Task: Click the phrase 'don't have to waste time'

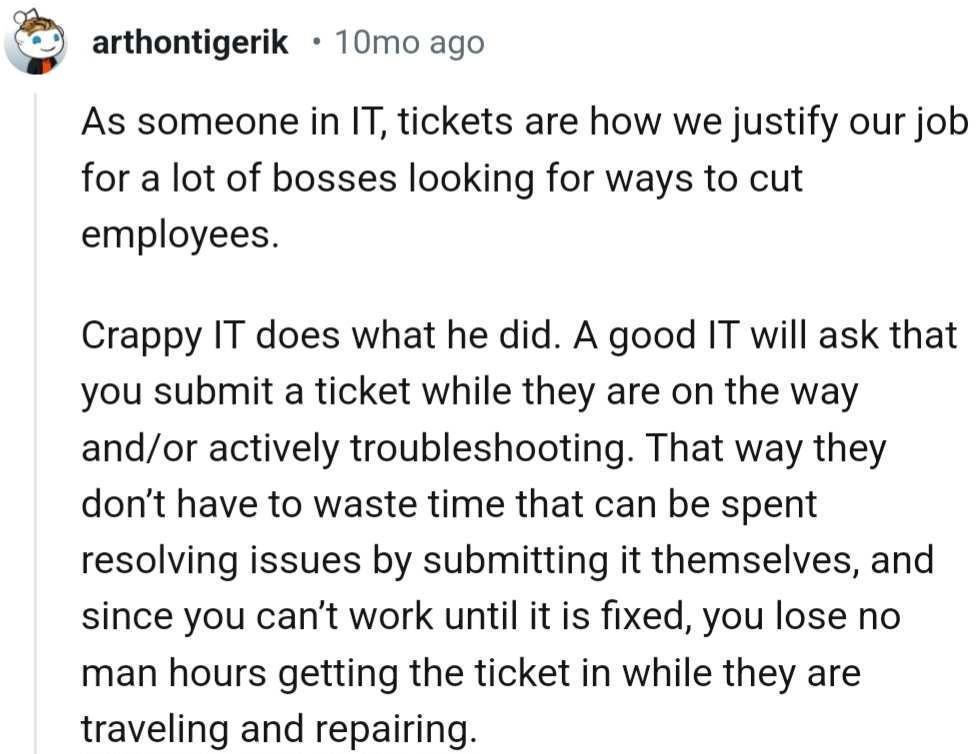Action: tap(293, 504)
